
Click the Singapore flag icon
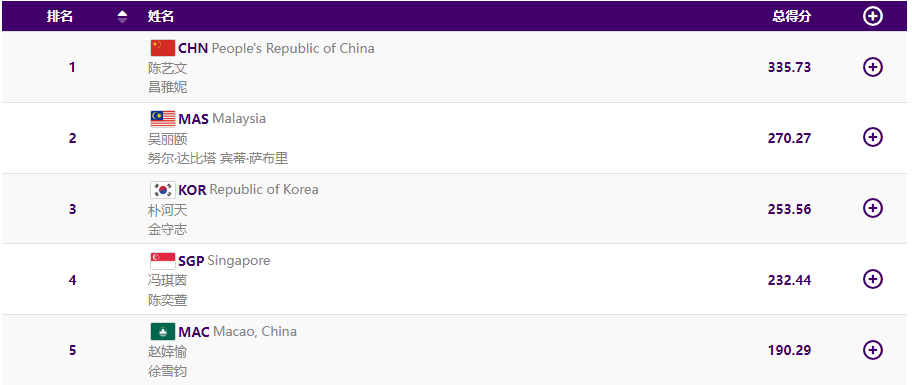coord(163,261)
